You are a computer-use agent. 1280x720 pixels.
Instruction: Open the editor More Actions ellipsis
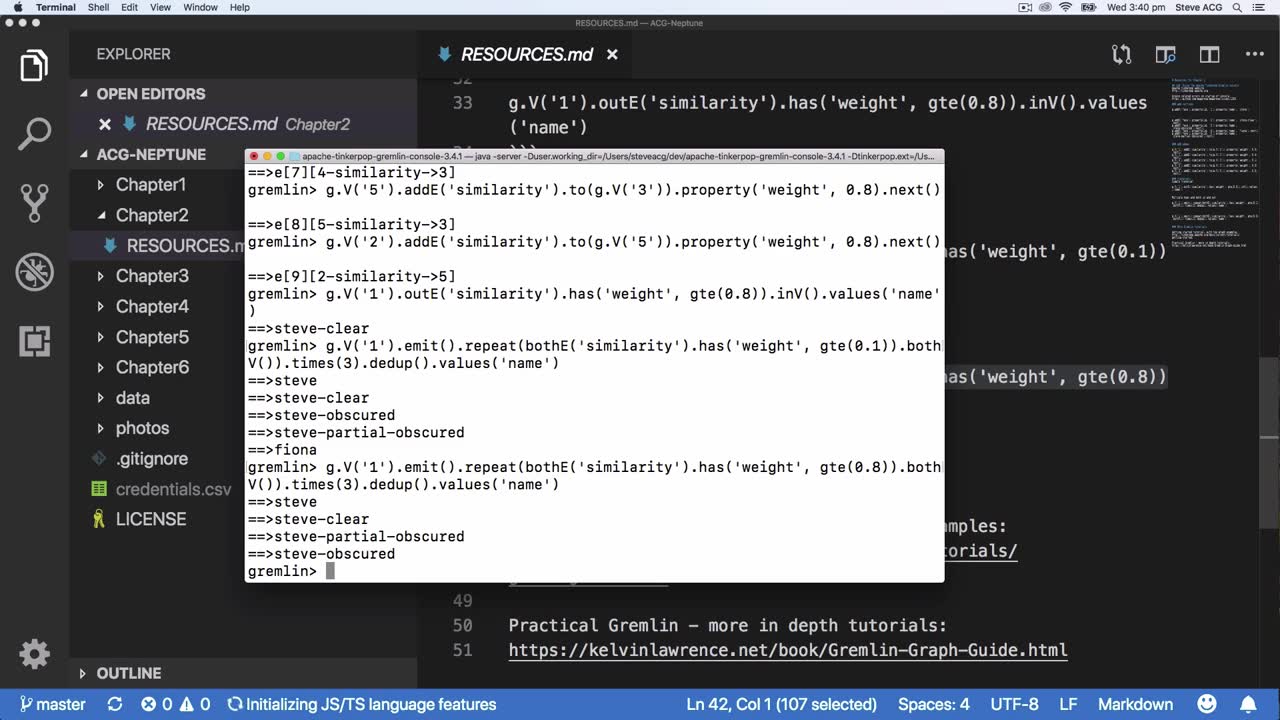pos(1254,54)
